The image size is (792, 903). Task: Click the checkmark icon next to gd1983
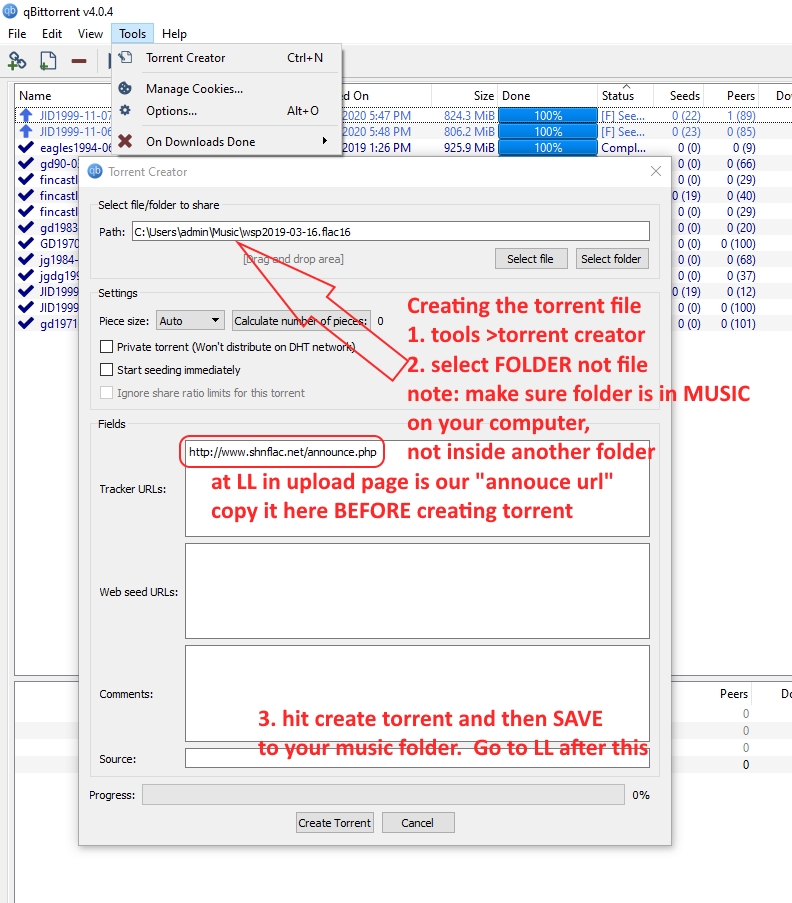pos(26,227)
